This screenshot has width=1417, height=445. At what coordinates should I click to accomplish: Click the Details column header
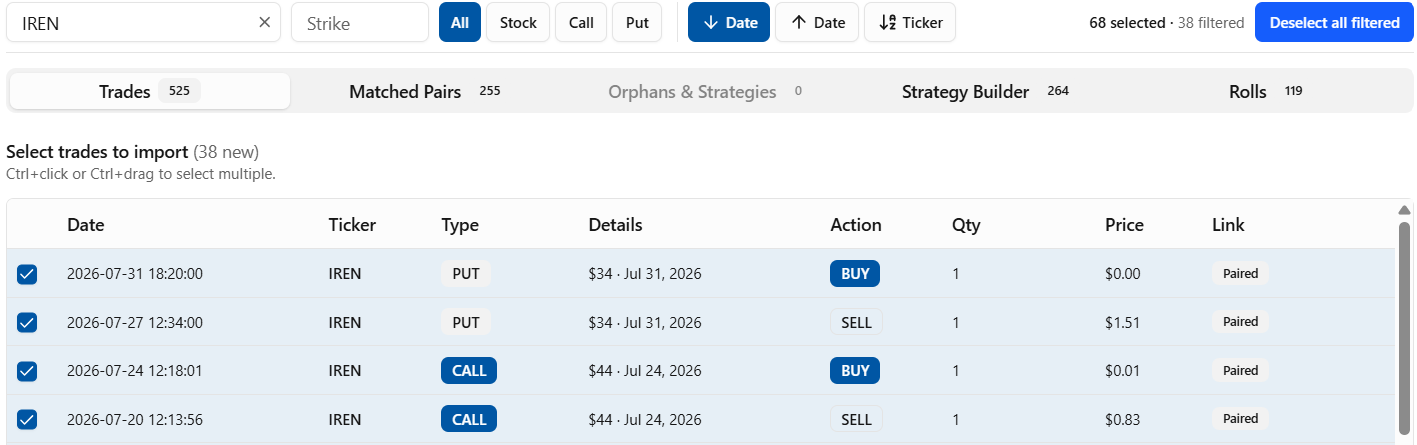615,225
